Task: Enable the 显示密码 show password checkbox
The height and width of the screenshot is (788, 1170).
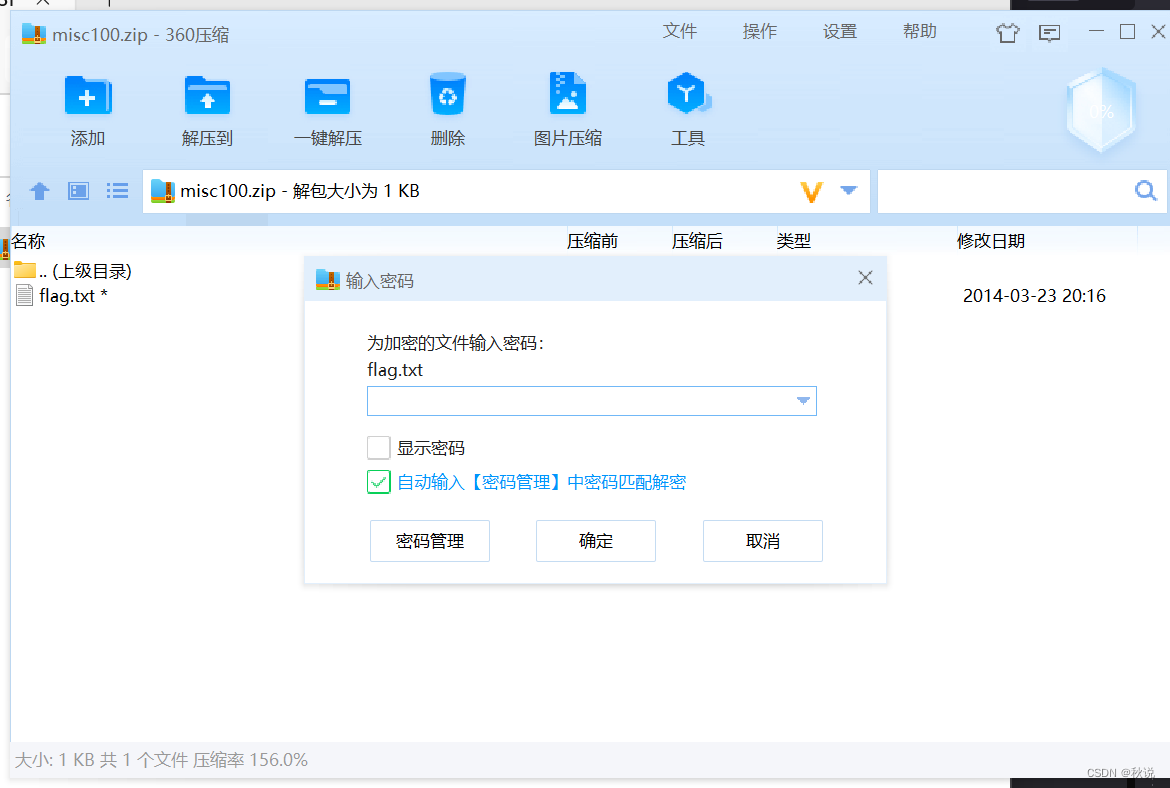Action: pos(378,447)
